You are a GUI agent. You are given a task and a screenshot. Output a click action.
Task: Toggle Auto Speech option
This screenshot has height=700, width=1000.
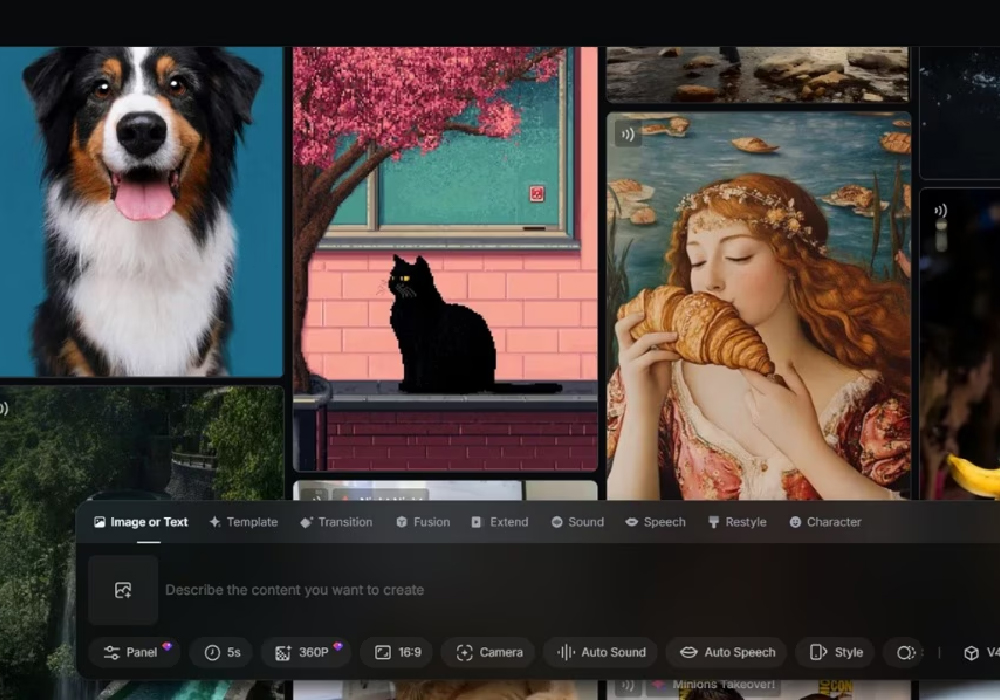click(726, 652)
